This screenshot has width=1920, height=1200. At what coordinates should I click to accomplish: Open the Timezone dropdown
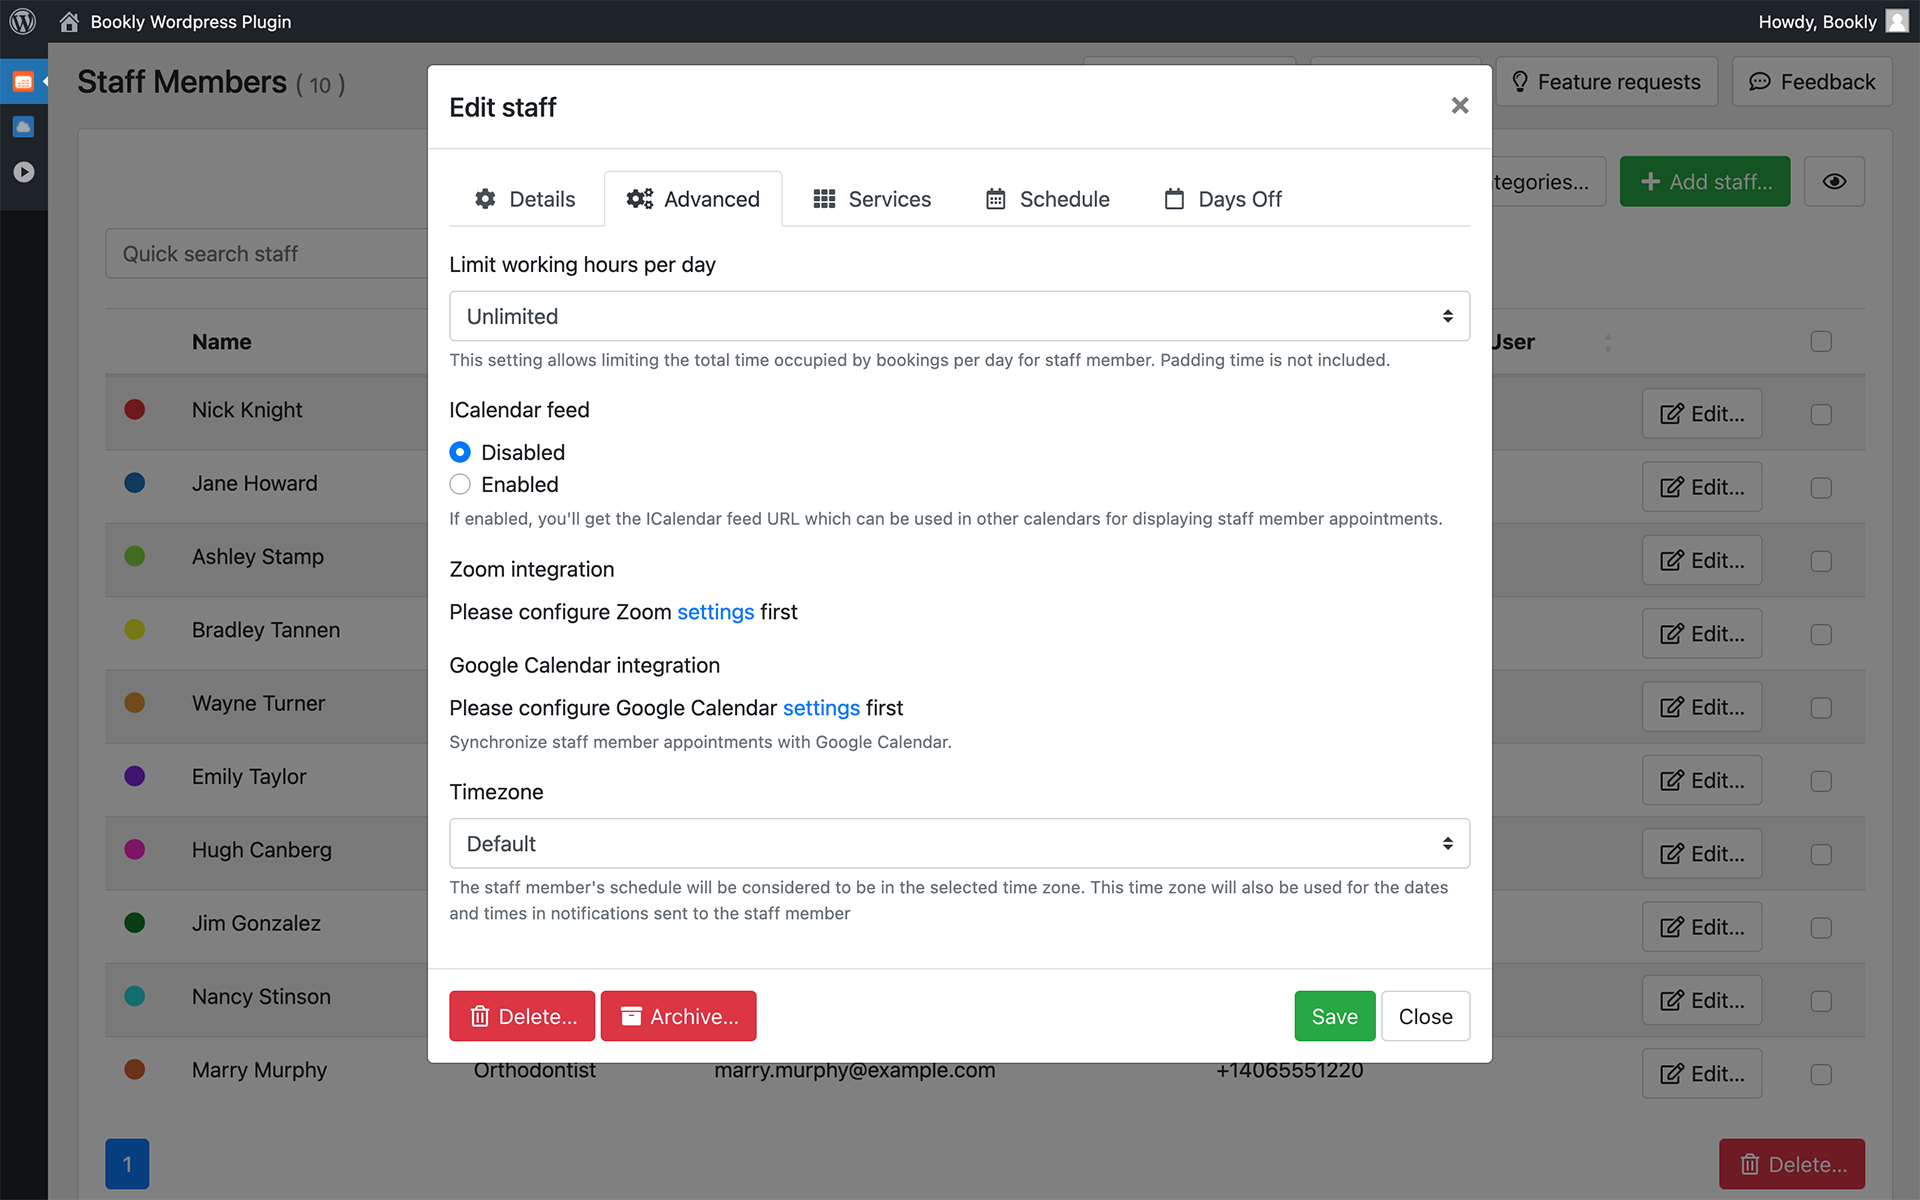(x=959, y=843)
